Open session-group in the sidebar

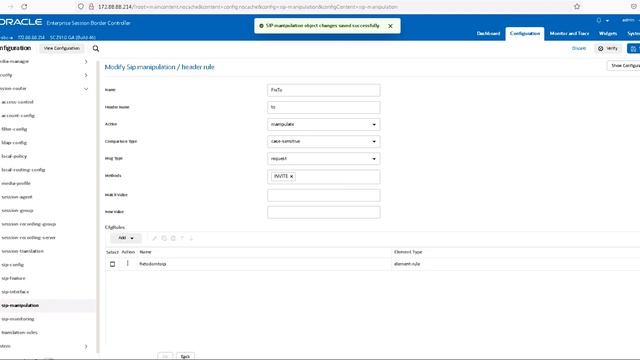click(18, 211)
